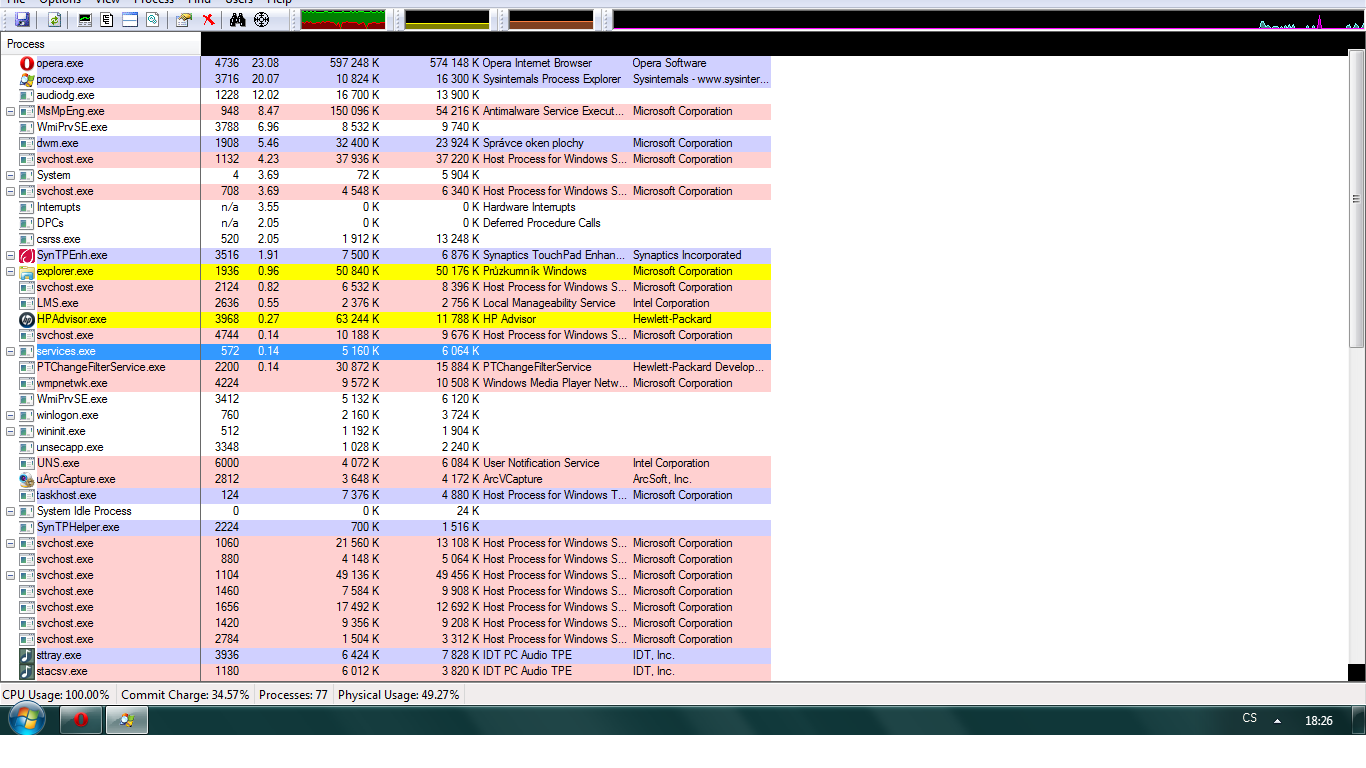Click the music note icon beside stacsv.exe
1366x768 pixels.
click(27, 671)
